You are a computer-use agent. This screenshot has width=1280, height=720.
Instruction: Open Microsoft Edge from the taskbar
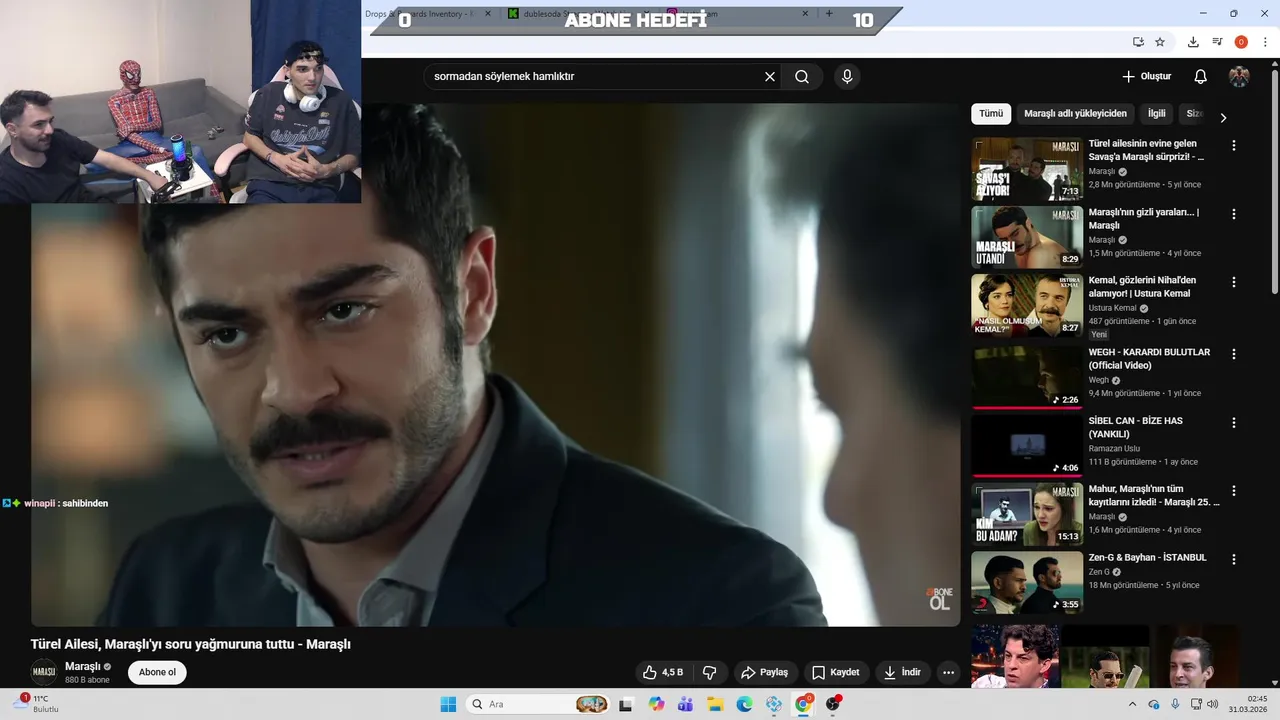pyautogui.click(x=744, y=704)
